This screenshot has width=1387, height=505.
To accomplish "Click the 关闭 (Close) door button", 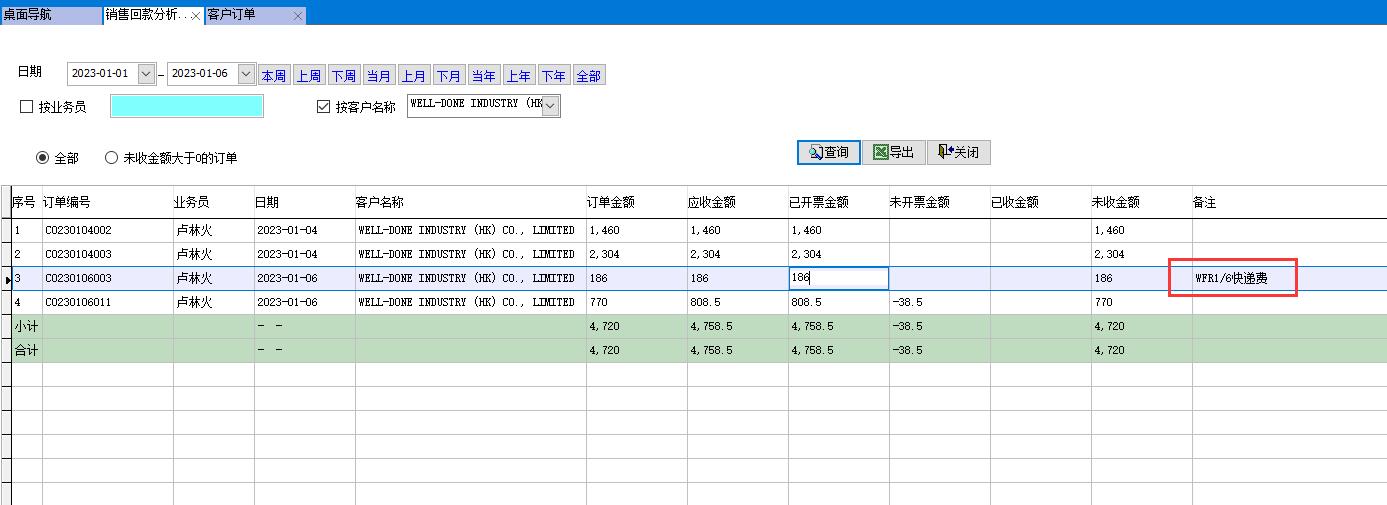I will coord(958,152).
